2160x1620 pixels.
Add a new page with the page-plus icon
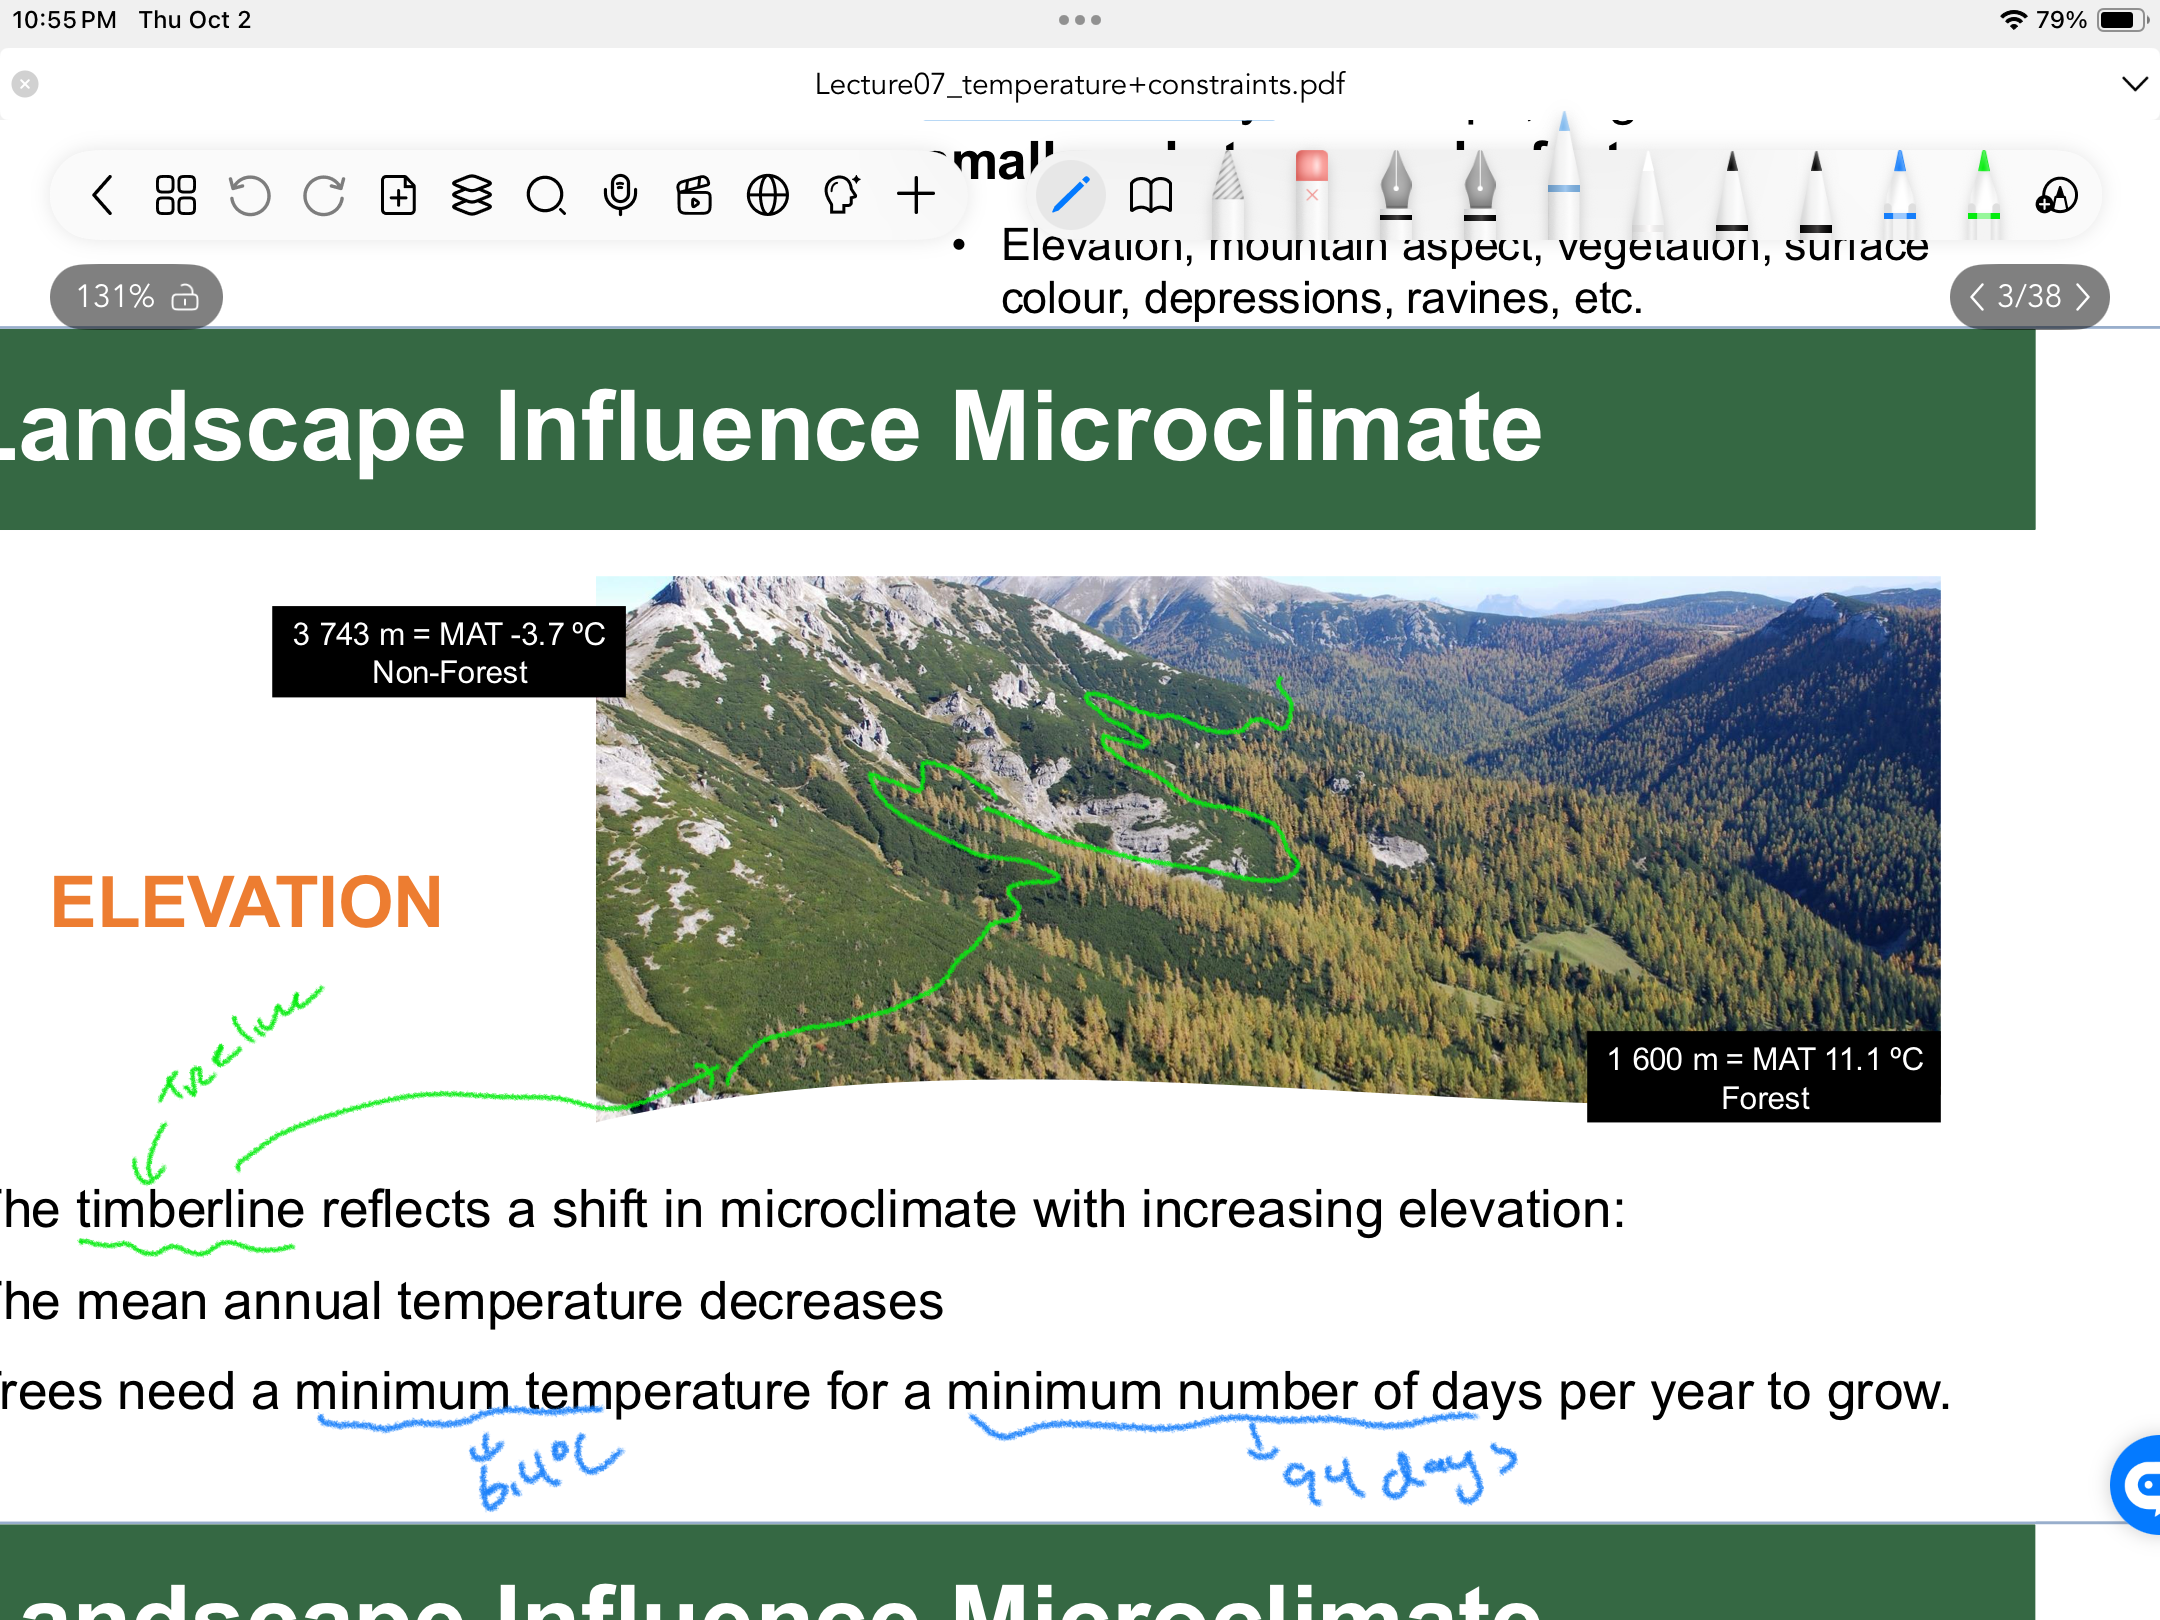398,195
